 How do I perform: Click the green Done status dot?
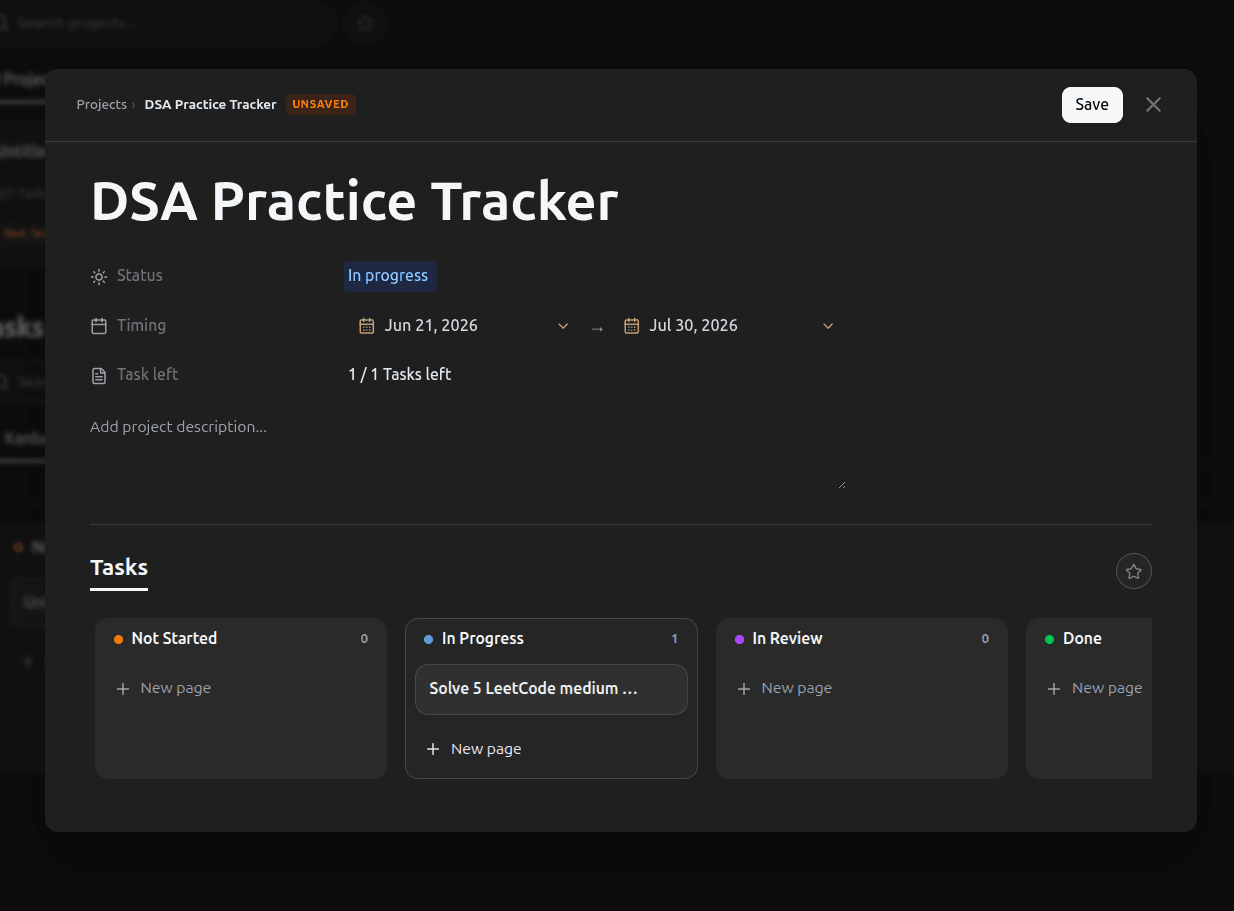1050,640
